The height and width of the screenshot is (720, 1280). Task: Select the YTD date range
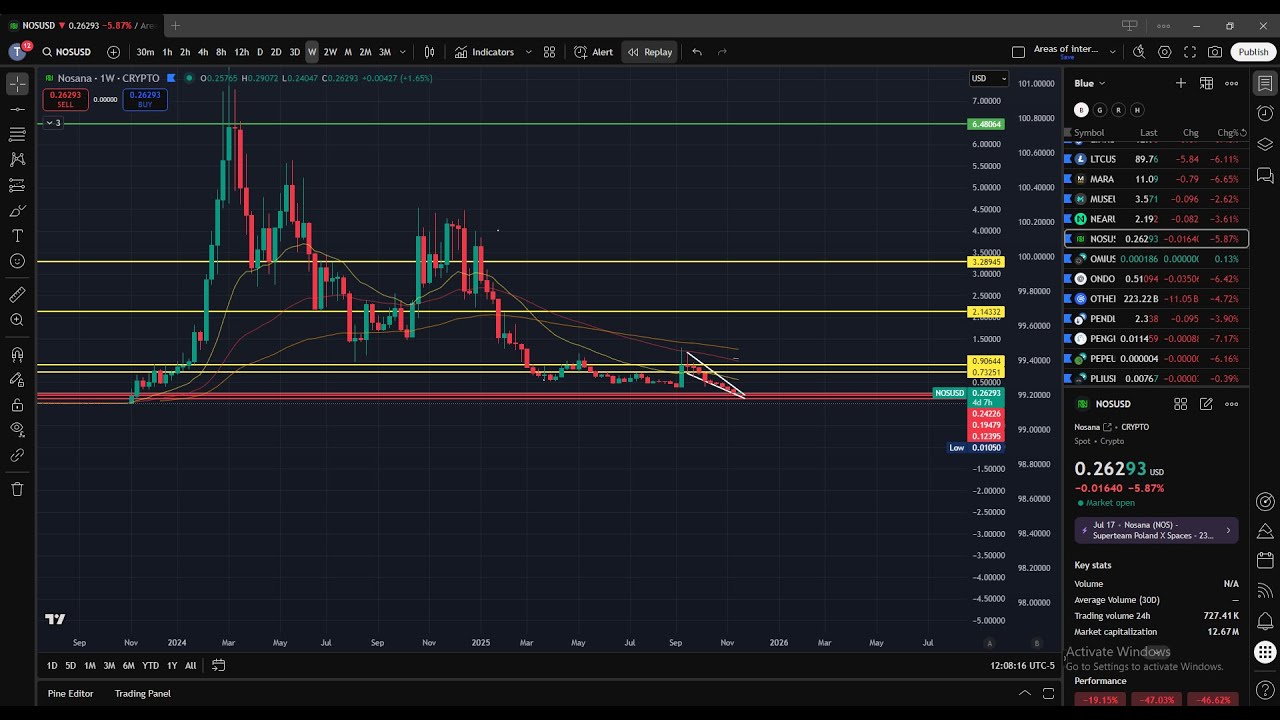[x=150, y=666]
